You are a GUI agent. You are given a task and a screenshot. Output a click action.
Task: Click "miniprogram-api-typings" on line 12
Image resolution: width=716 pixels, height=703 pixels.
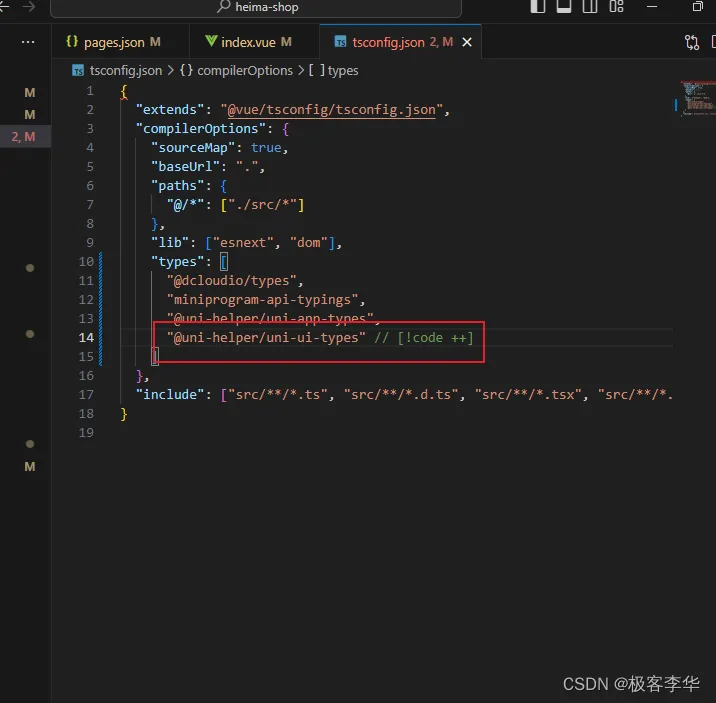[x=263, y=299]
